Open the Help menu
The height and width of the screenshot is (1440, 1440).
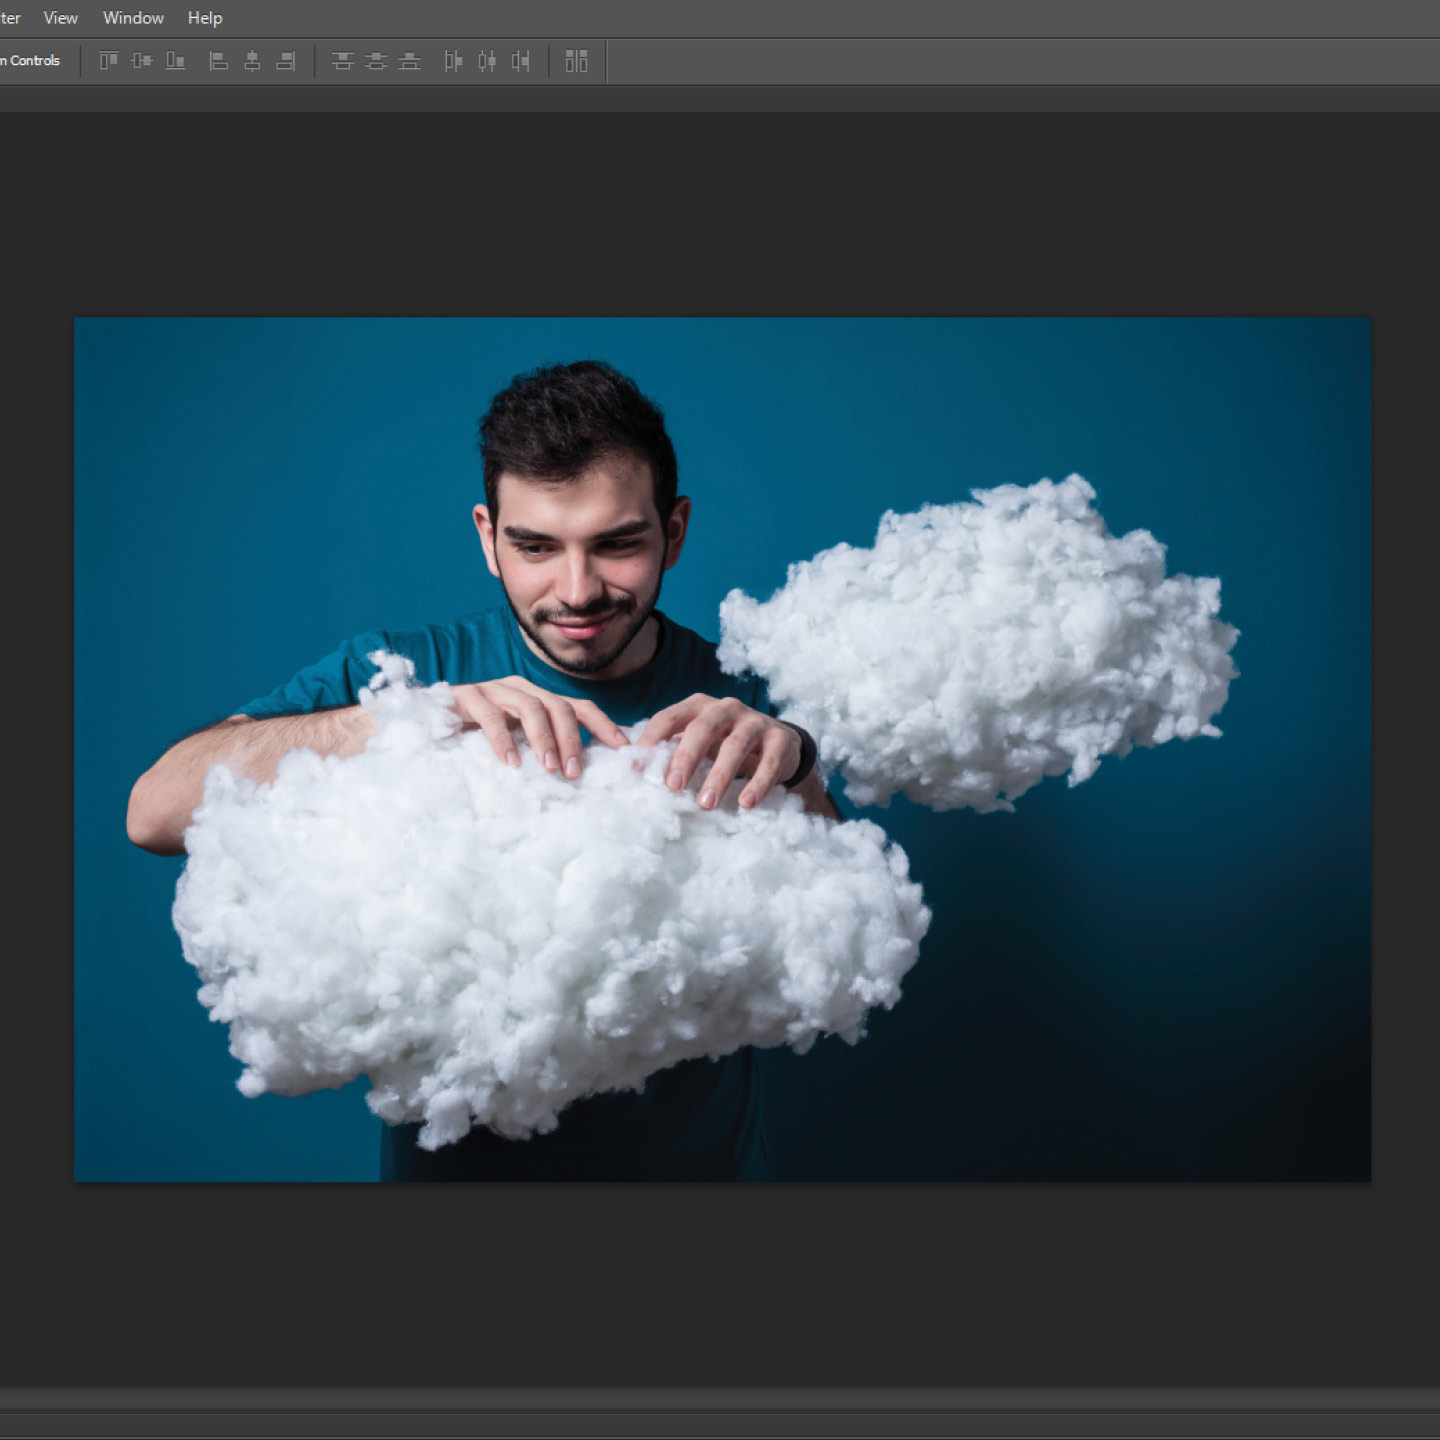coord(205,18)
